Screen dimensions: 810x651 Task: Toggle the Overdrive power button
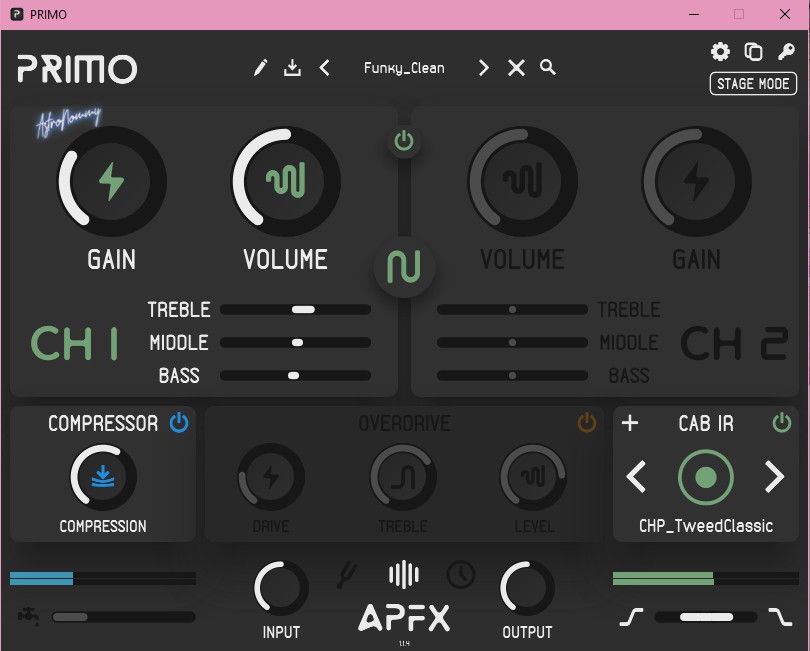point(586,423)
